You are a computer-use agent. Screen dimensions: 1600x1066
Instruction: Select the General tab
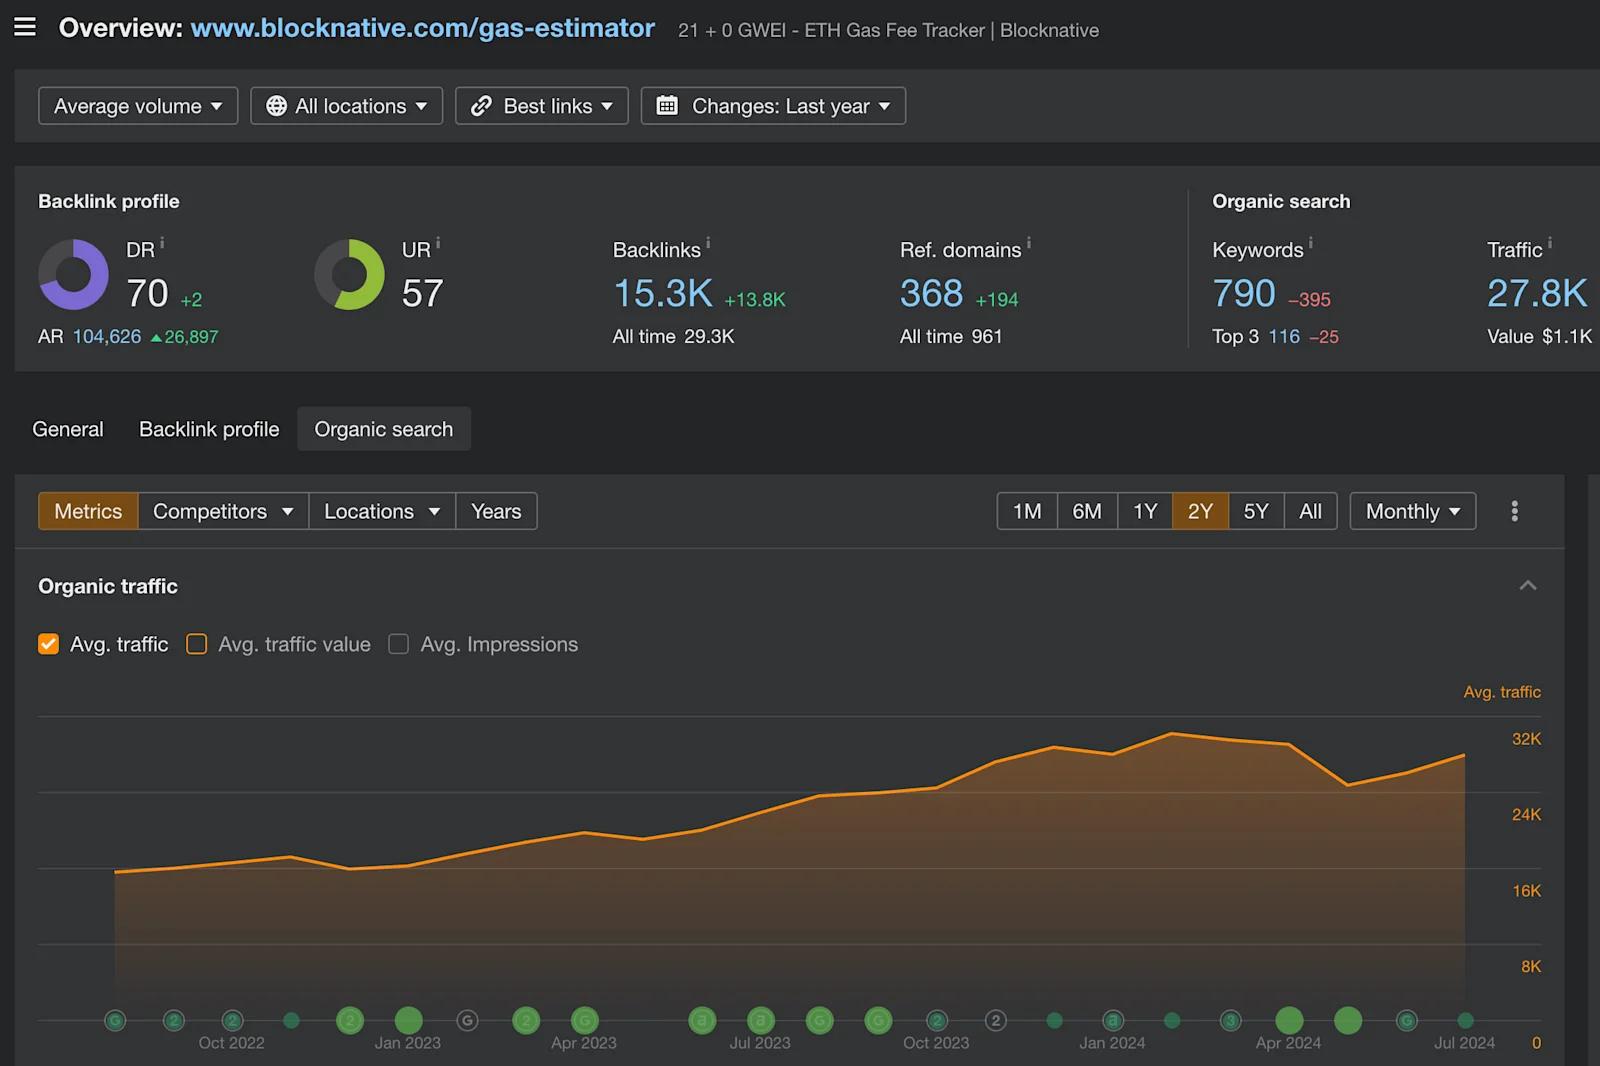68,429
